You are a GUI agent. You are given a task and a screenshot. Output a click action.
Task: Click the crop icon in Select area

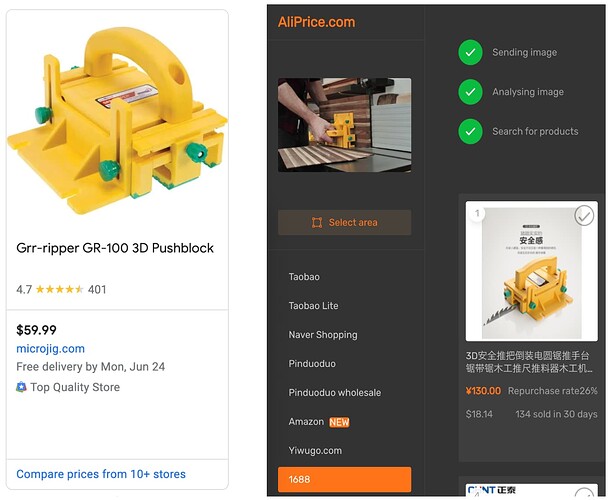pyautogui.click(x=317, y=223)
